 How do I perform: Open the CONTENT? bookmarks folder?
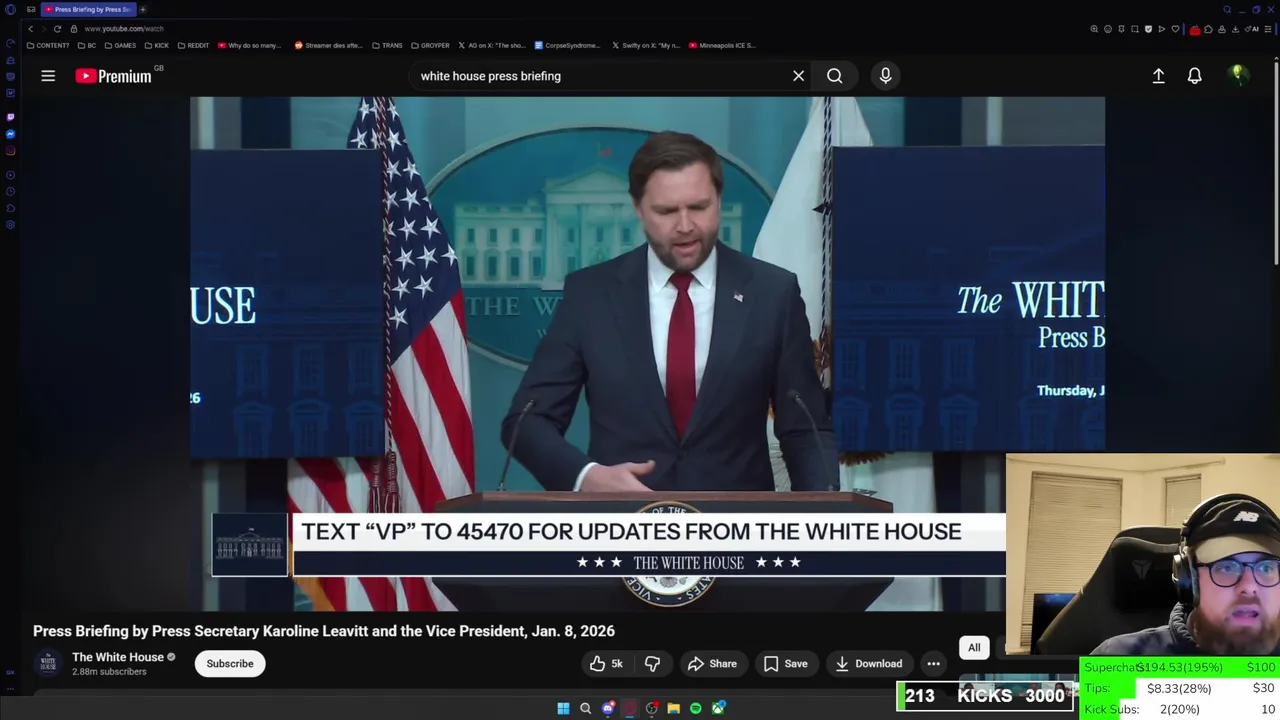[48, 45]
